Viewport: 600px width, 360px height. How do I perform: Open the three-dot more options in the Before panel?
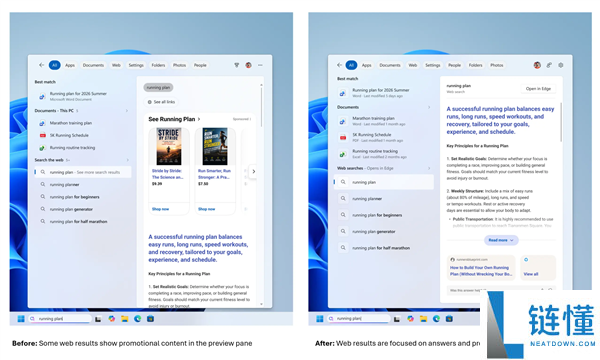(x=260, y=65)
